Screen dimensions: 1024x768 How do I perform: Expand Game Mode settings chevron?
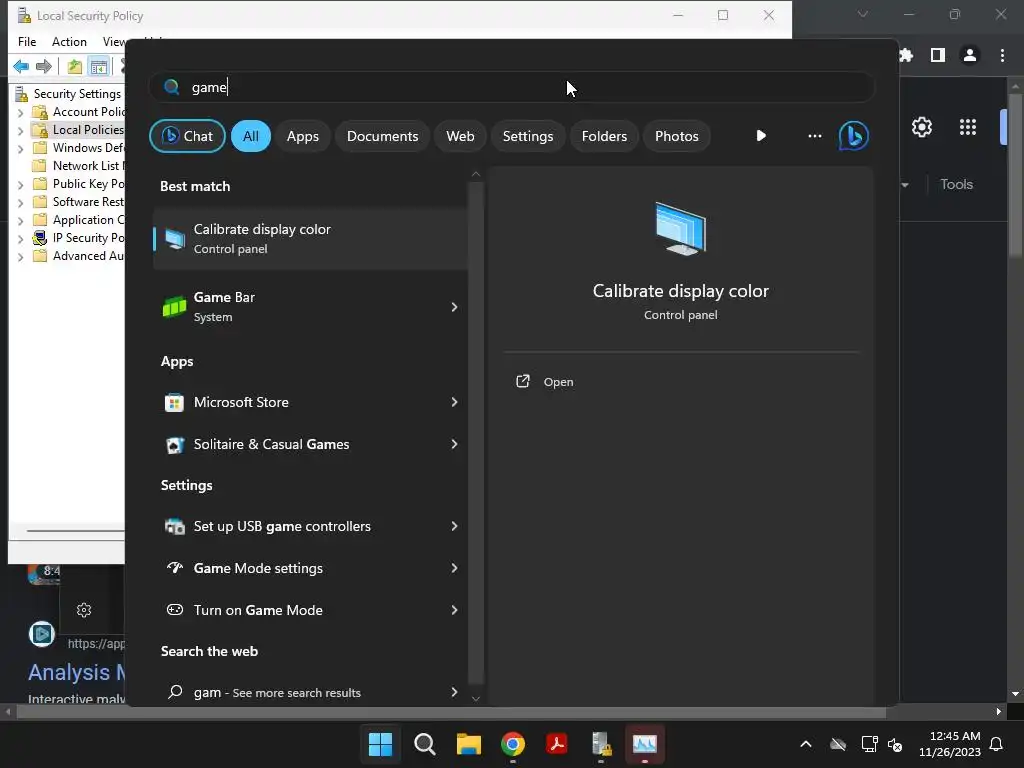454,568
